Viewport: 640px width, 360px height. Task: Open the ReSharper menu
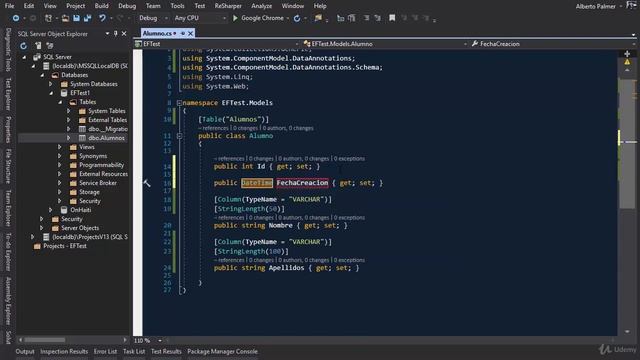pyautogui.click(x=228, y=6)
